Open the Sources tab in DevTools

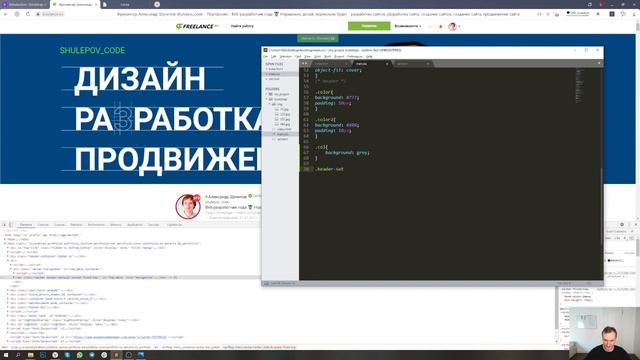coord(60,224)
